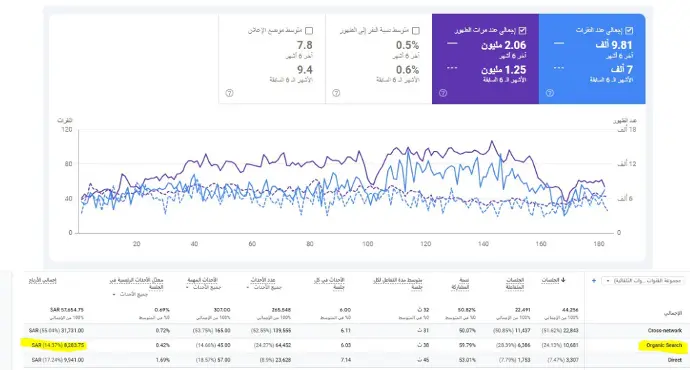Click previous average position value 9.4
Screen dimensions: 690x370
(x=305, y=70)
